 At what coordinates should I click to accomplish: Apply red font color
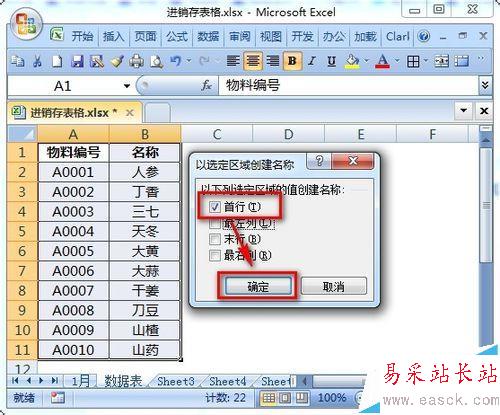(382, 61)
